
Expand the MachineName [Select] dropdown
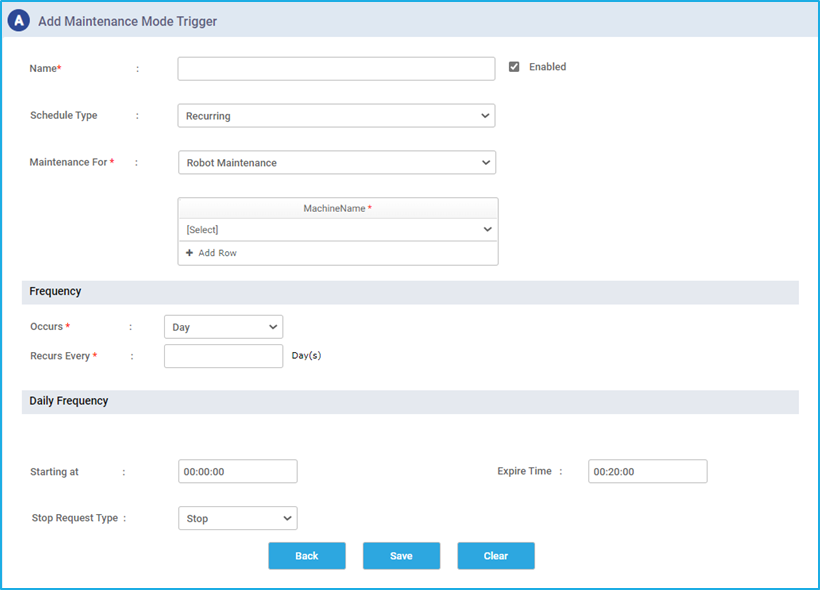338,230
